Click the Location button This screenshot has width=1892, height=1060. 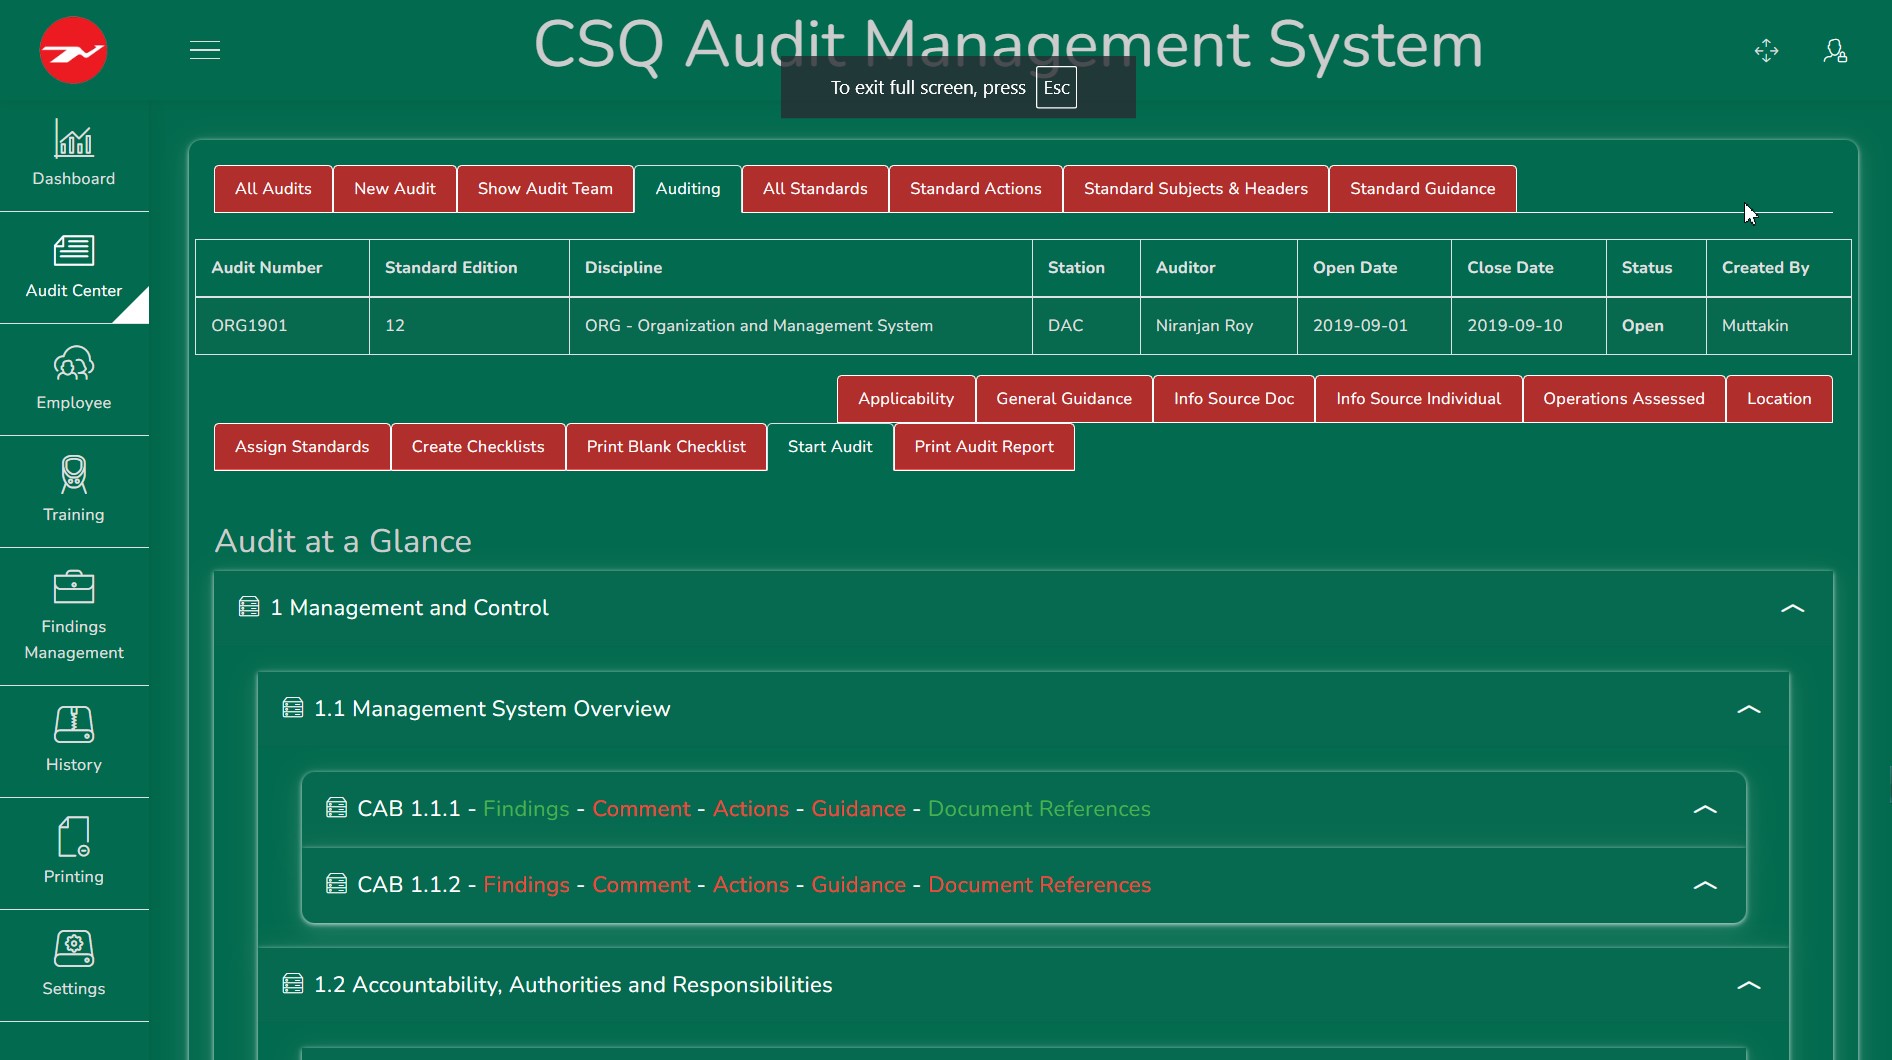[x=1779, y=399]
